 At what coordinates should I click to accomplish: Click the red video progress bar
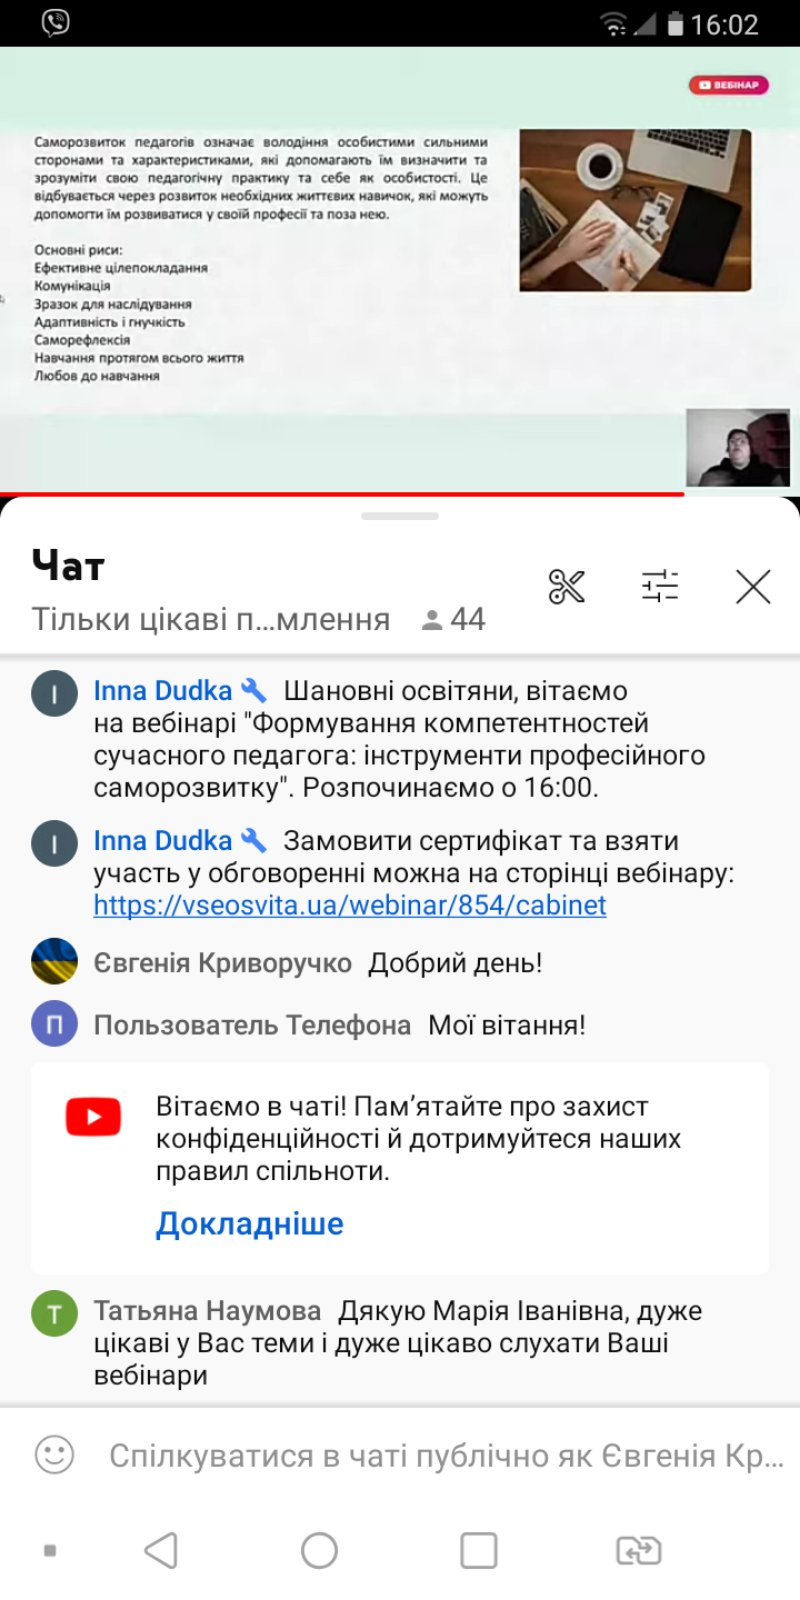coord(342,493)
